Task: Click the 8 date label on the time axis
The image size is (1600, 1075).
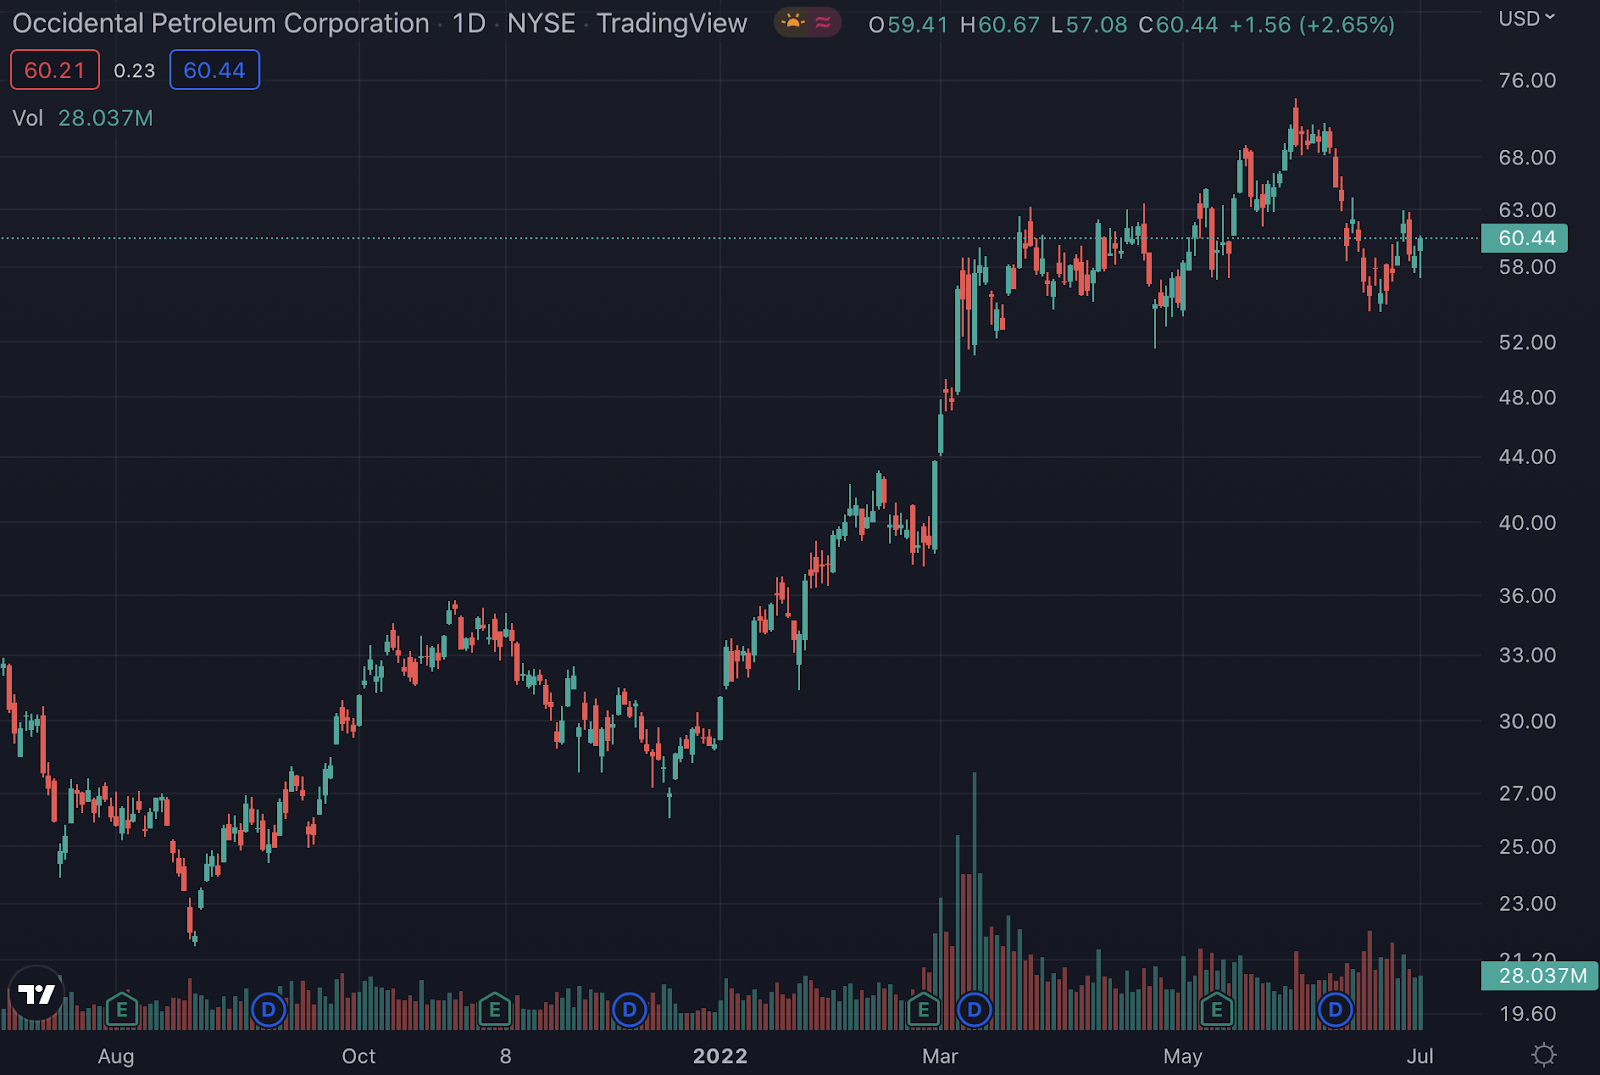Action: point(506,1056)
